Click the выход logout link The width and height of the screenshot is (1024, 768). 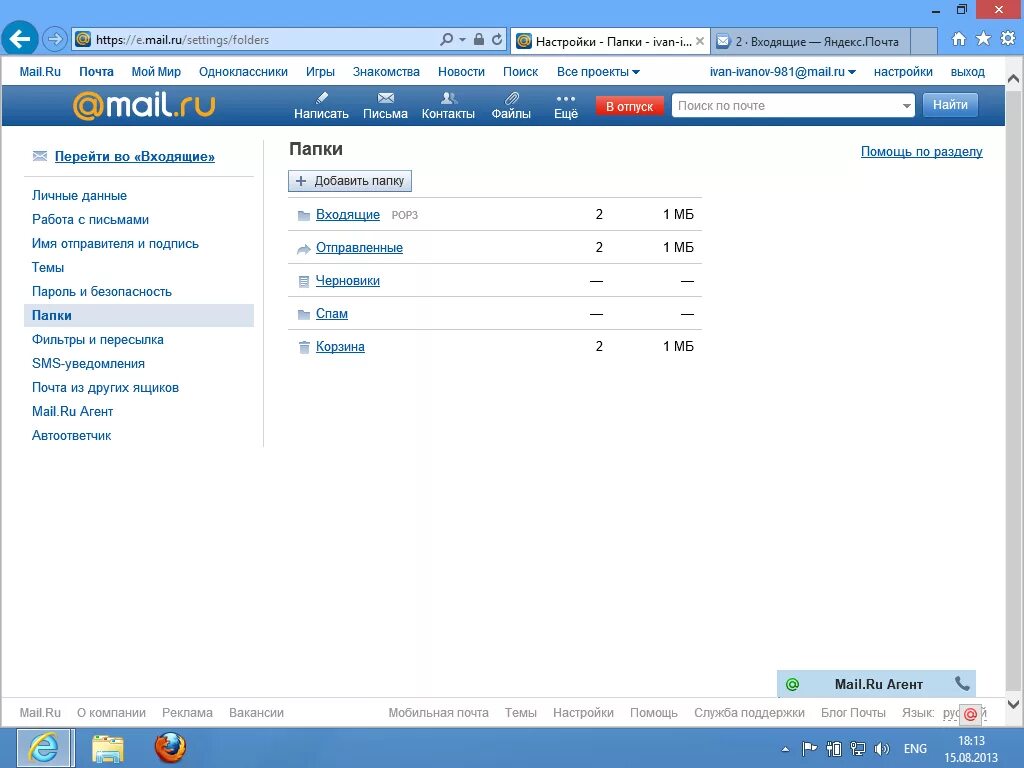click(967, 72)
